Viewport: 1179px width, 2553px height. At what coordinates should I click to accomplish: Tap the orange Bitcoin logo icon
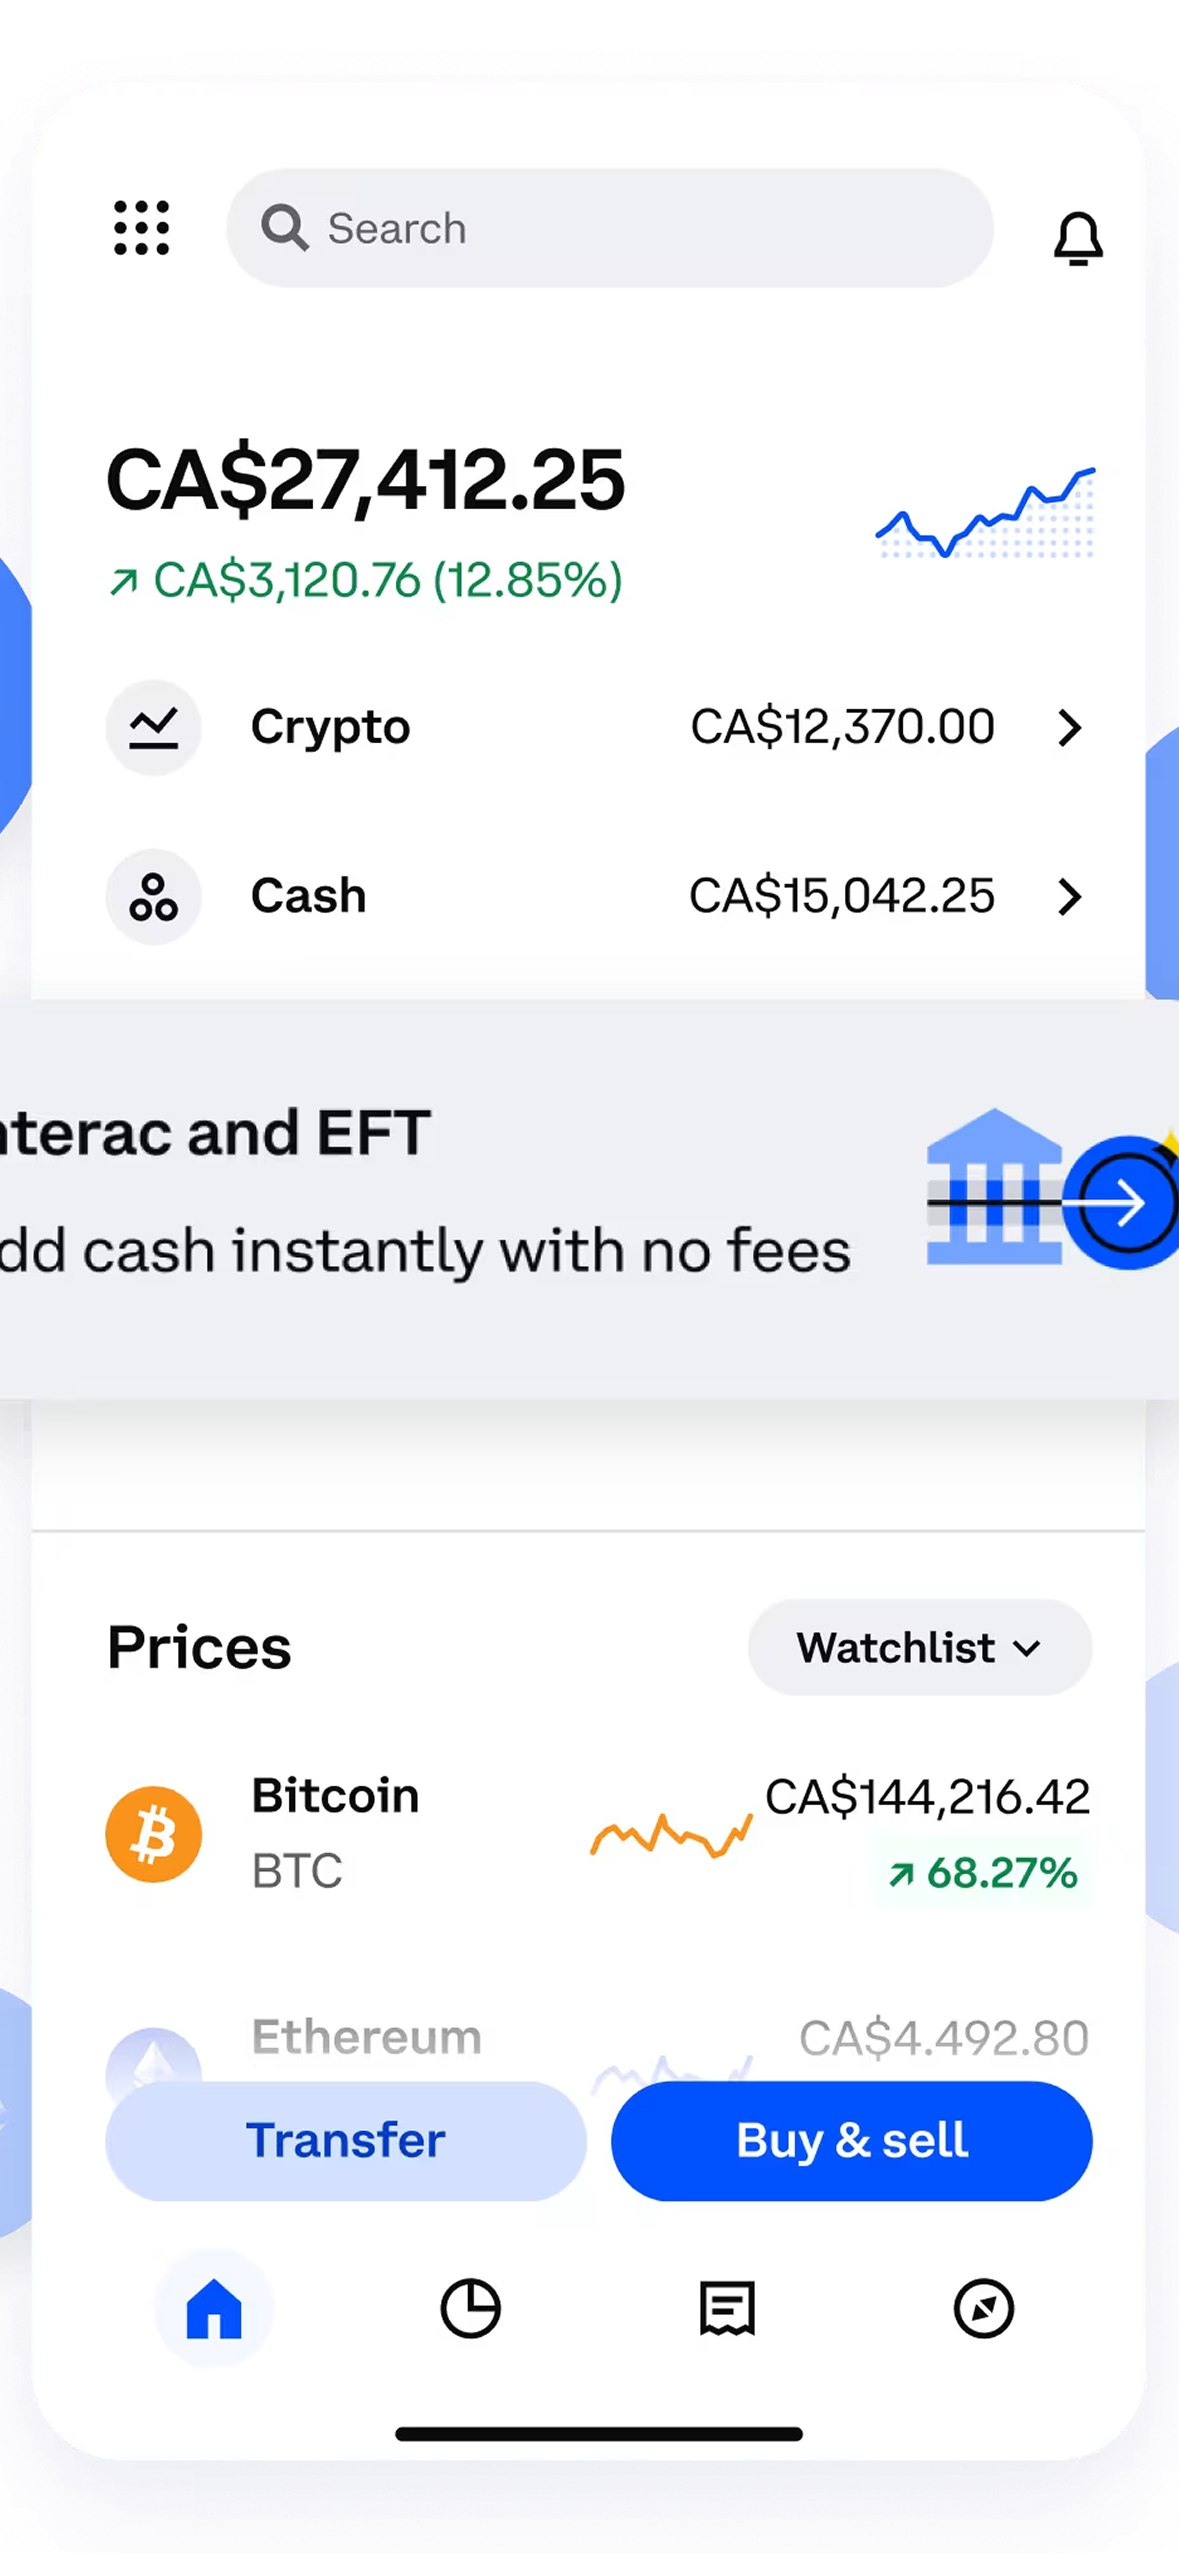click(x=153, y=1834)
